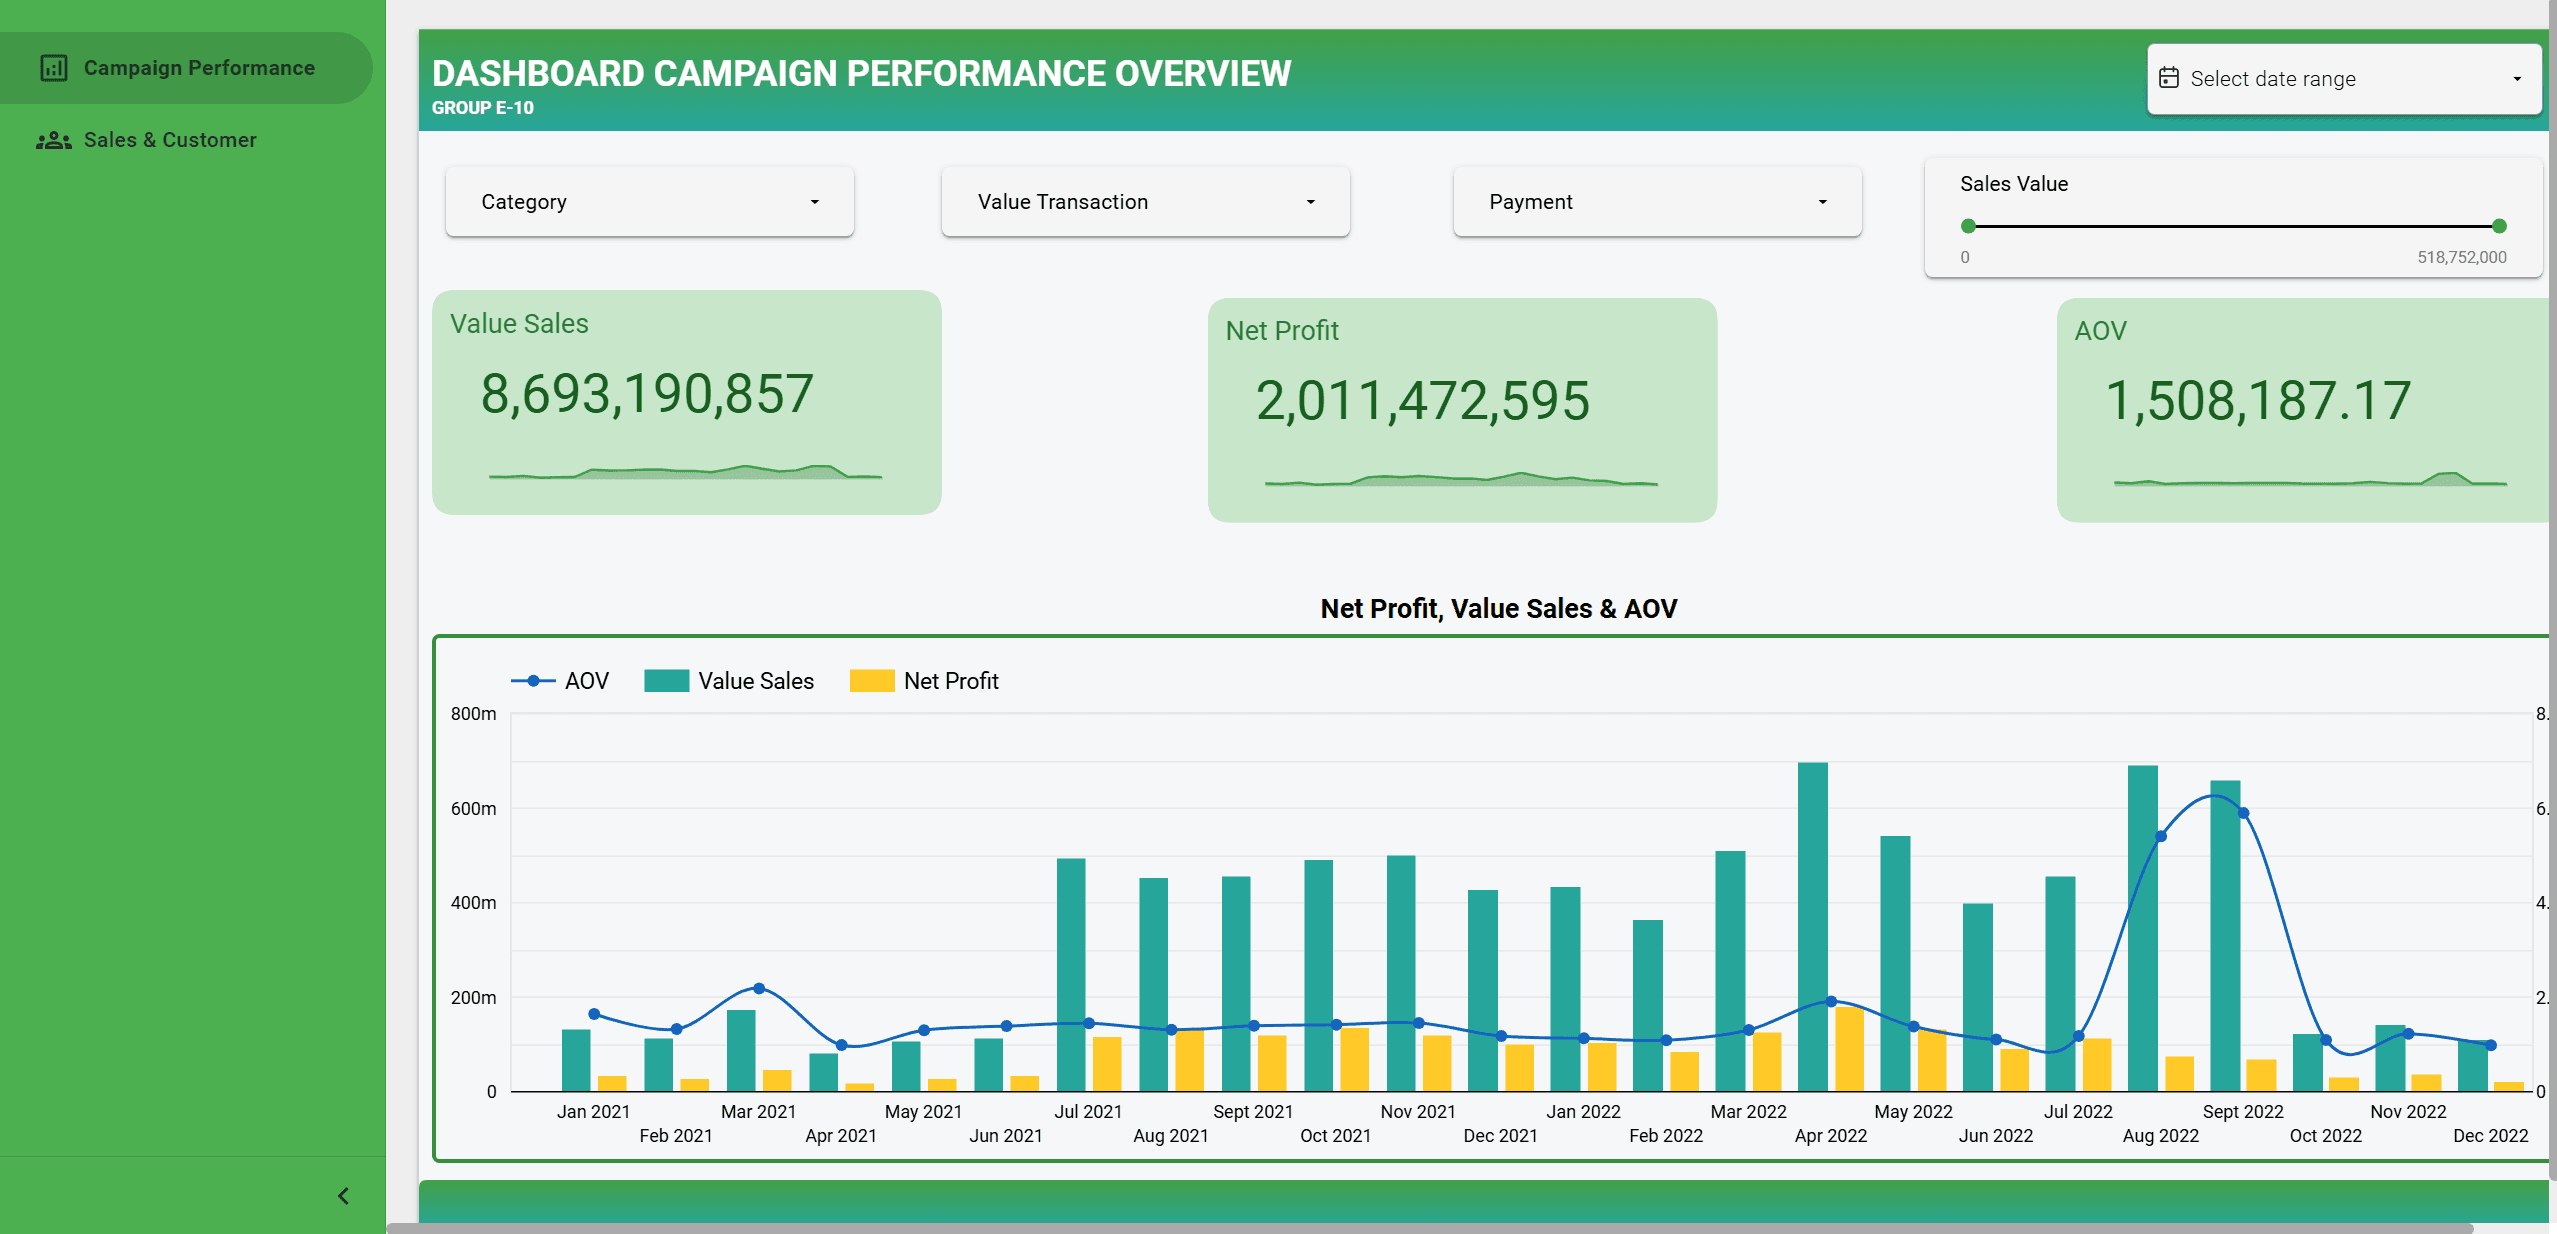Click the AOV data point for Sept 2022

[2243, 813]
